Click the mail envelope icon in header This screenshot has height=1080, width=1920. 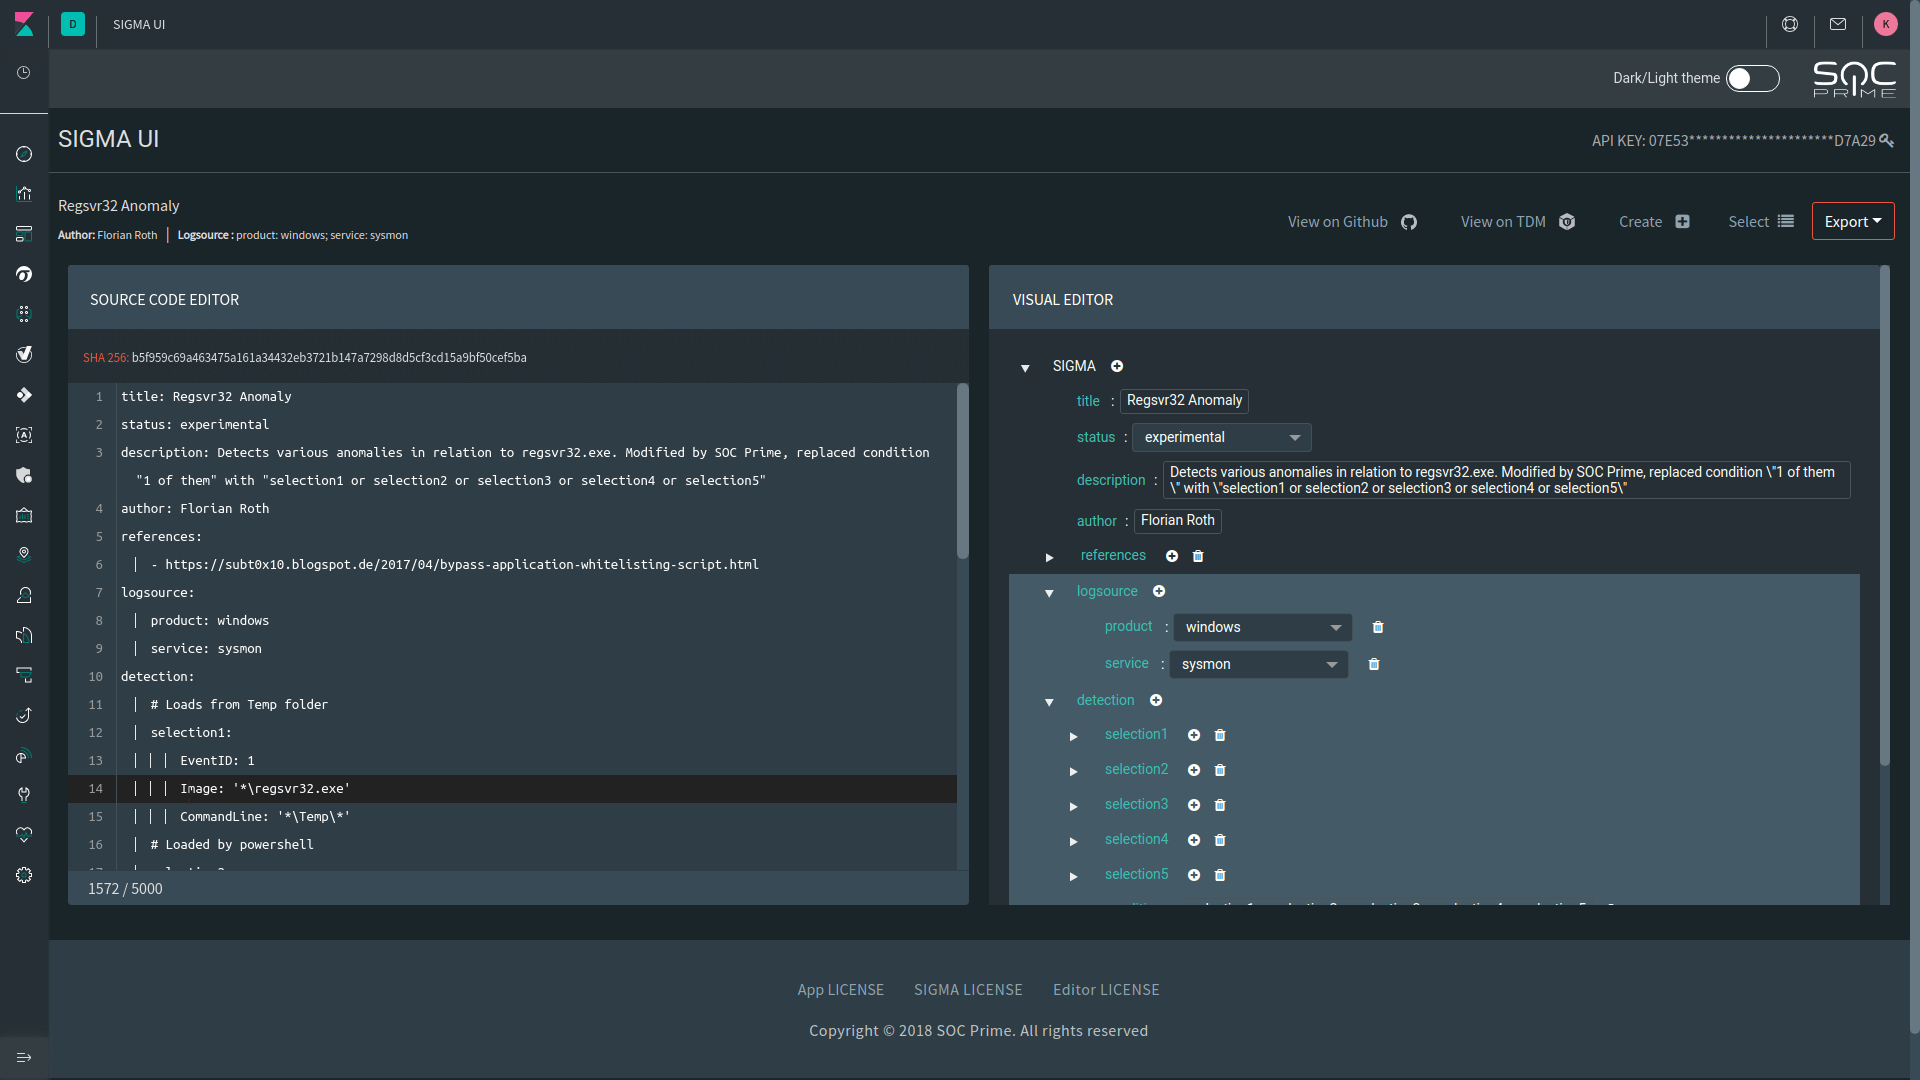[1838, 24]
